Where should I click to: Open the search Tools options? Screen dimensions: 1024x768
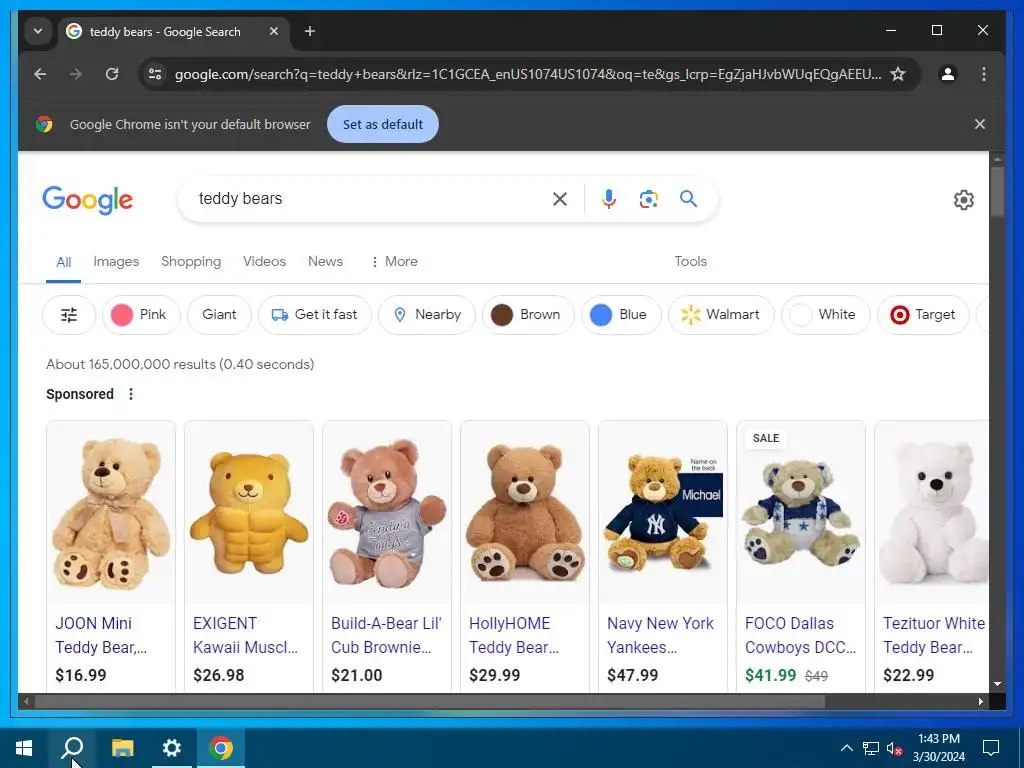[x=690, y=261]
